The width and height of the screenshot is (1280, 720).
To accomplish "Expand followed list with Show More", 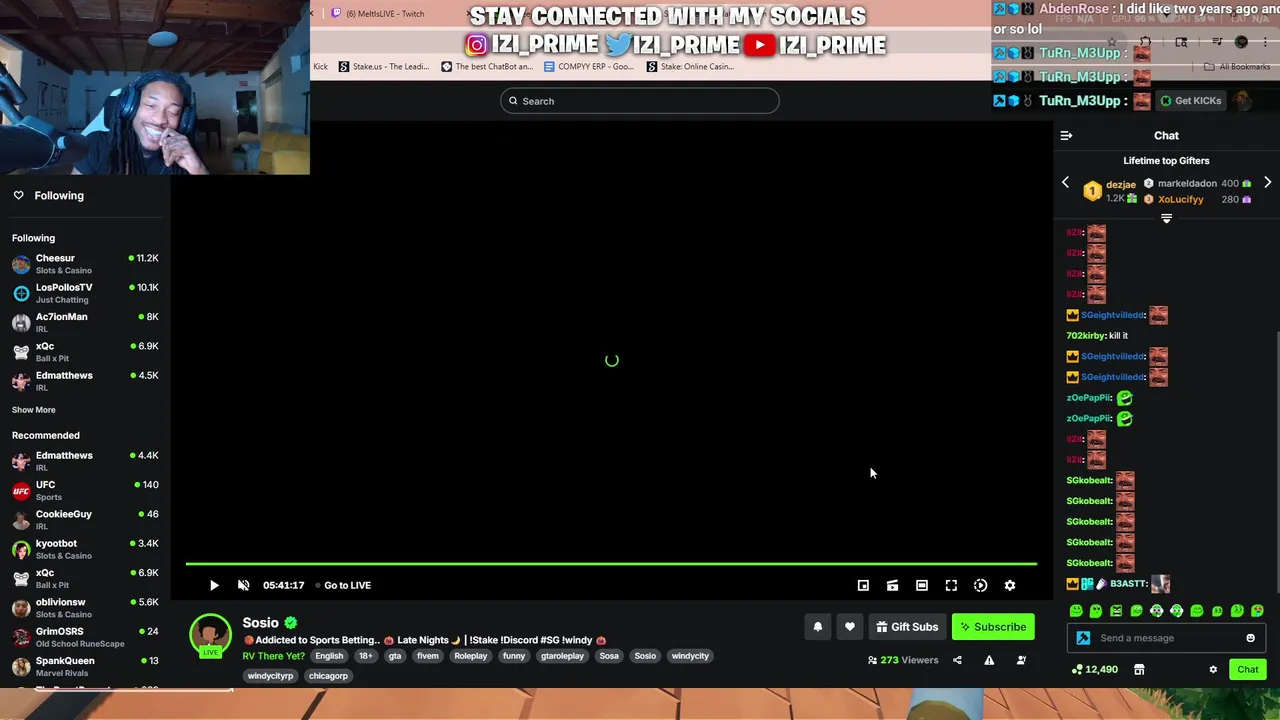I will [34, 410].
